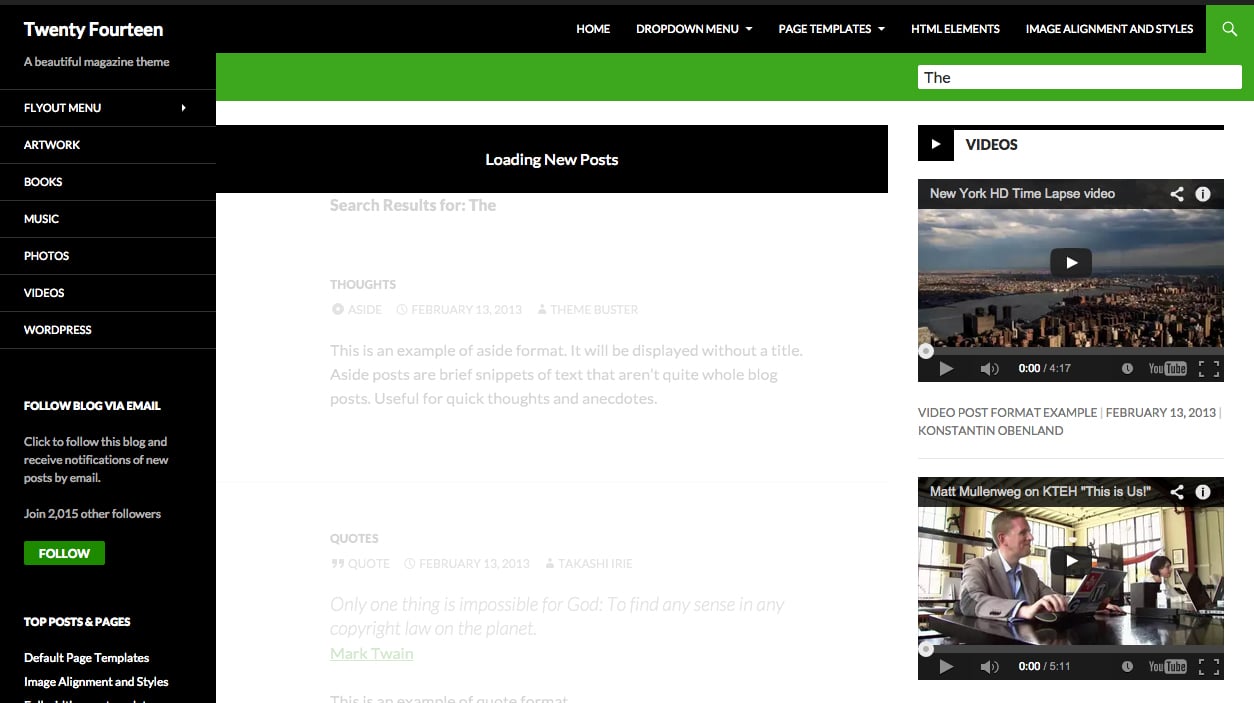Viewport: 1254px width, 703px height.
Task: Open Video Post Format Example link
Action: tap(1007, 412)
